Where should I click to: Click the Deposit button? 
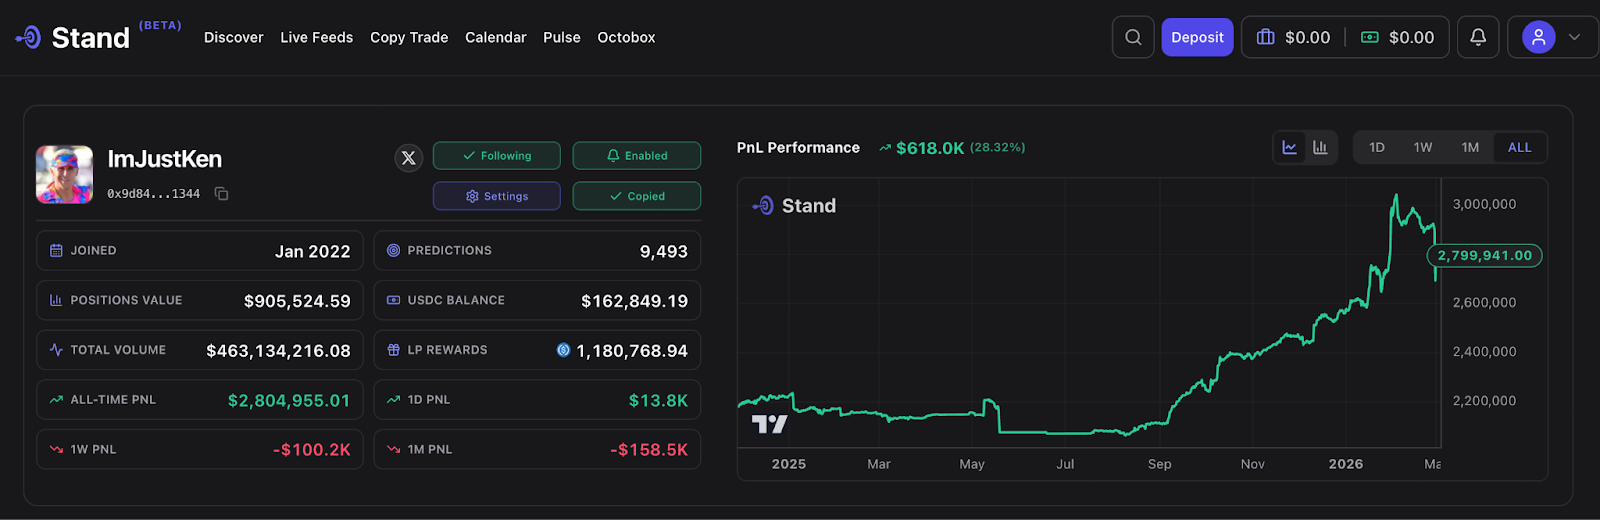[1197, 37]
